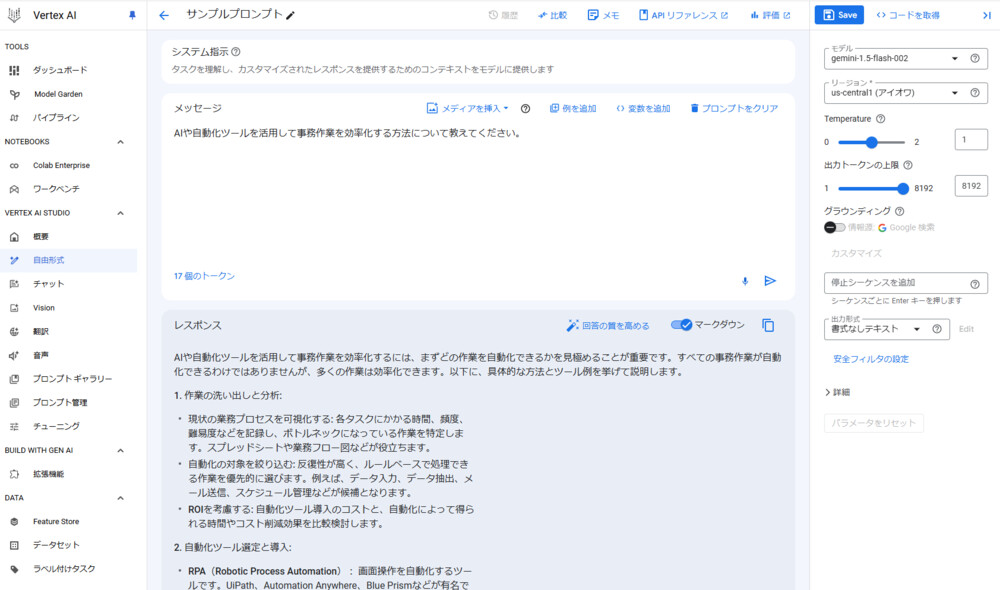Click the Temperature slider handle

pyautogui.click(x=872, y=142)
